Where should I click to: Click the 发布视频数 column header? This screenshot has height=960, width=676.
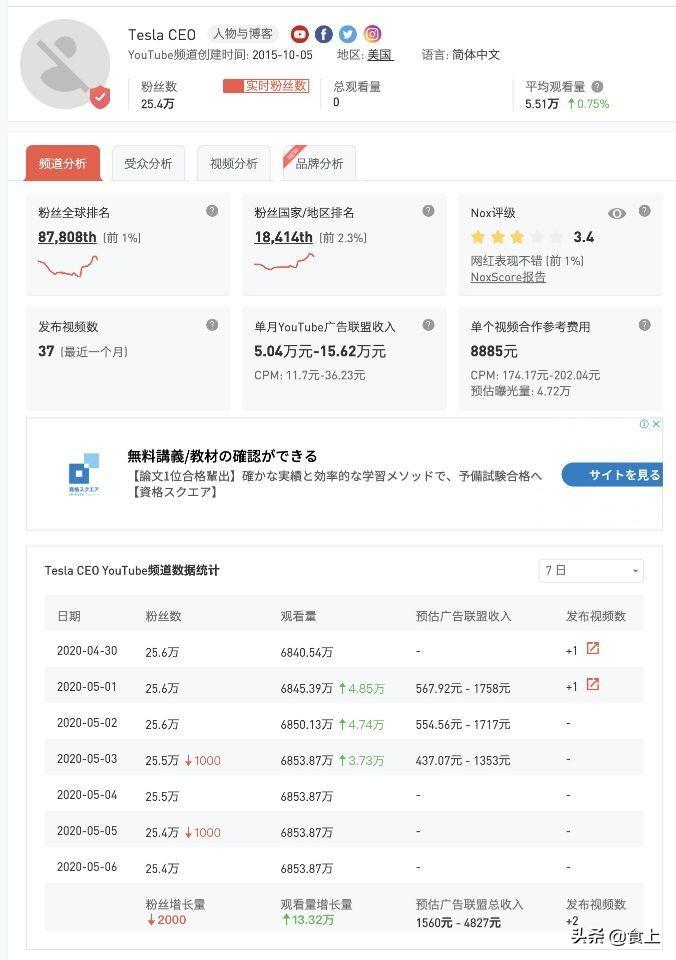pos(596,616)
